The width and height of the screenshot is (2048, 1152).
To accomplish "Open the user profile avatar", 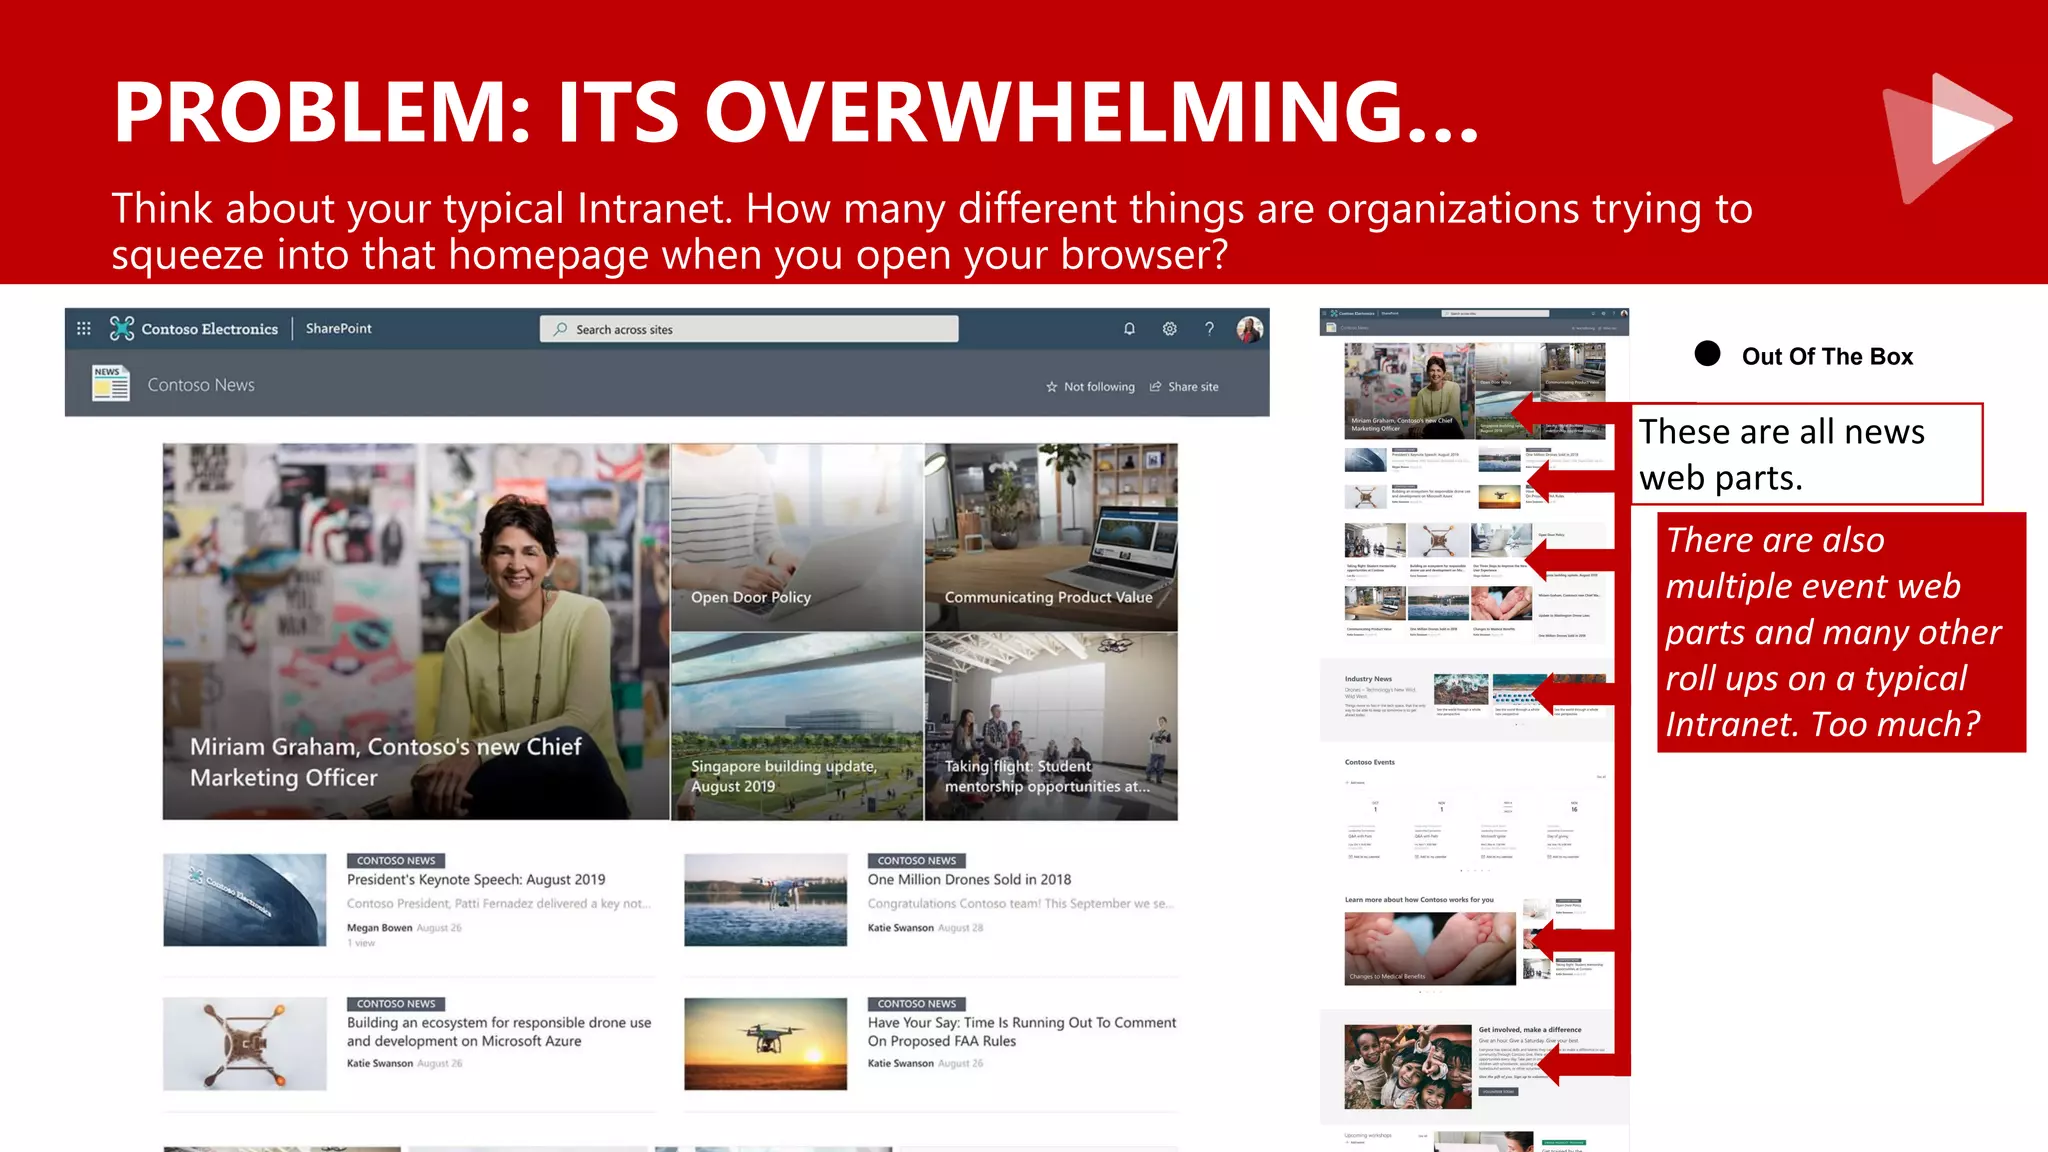I will pyautogui.click(x=1249, y=329).
